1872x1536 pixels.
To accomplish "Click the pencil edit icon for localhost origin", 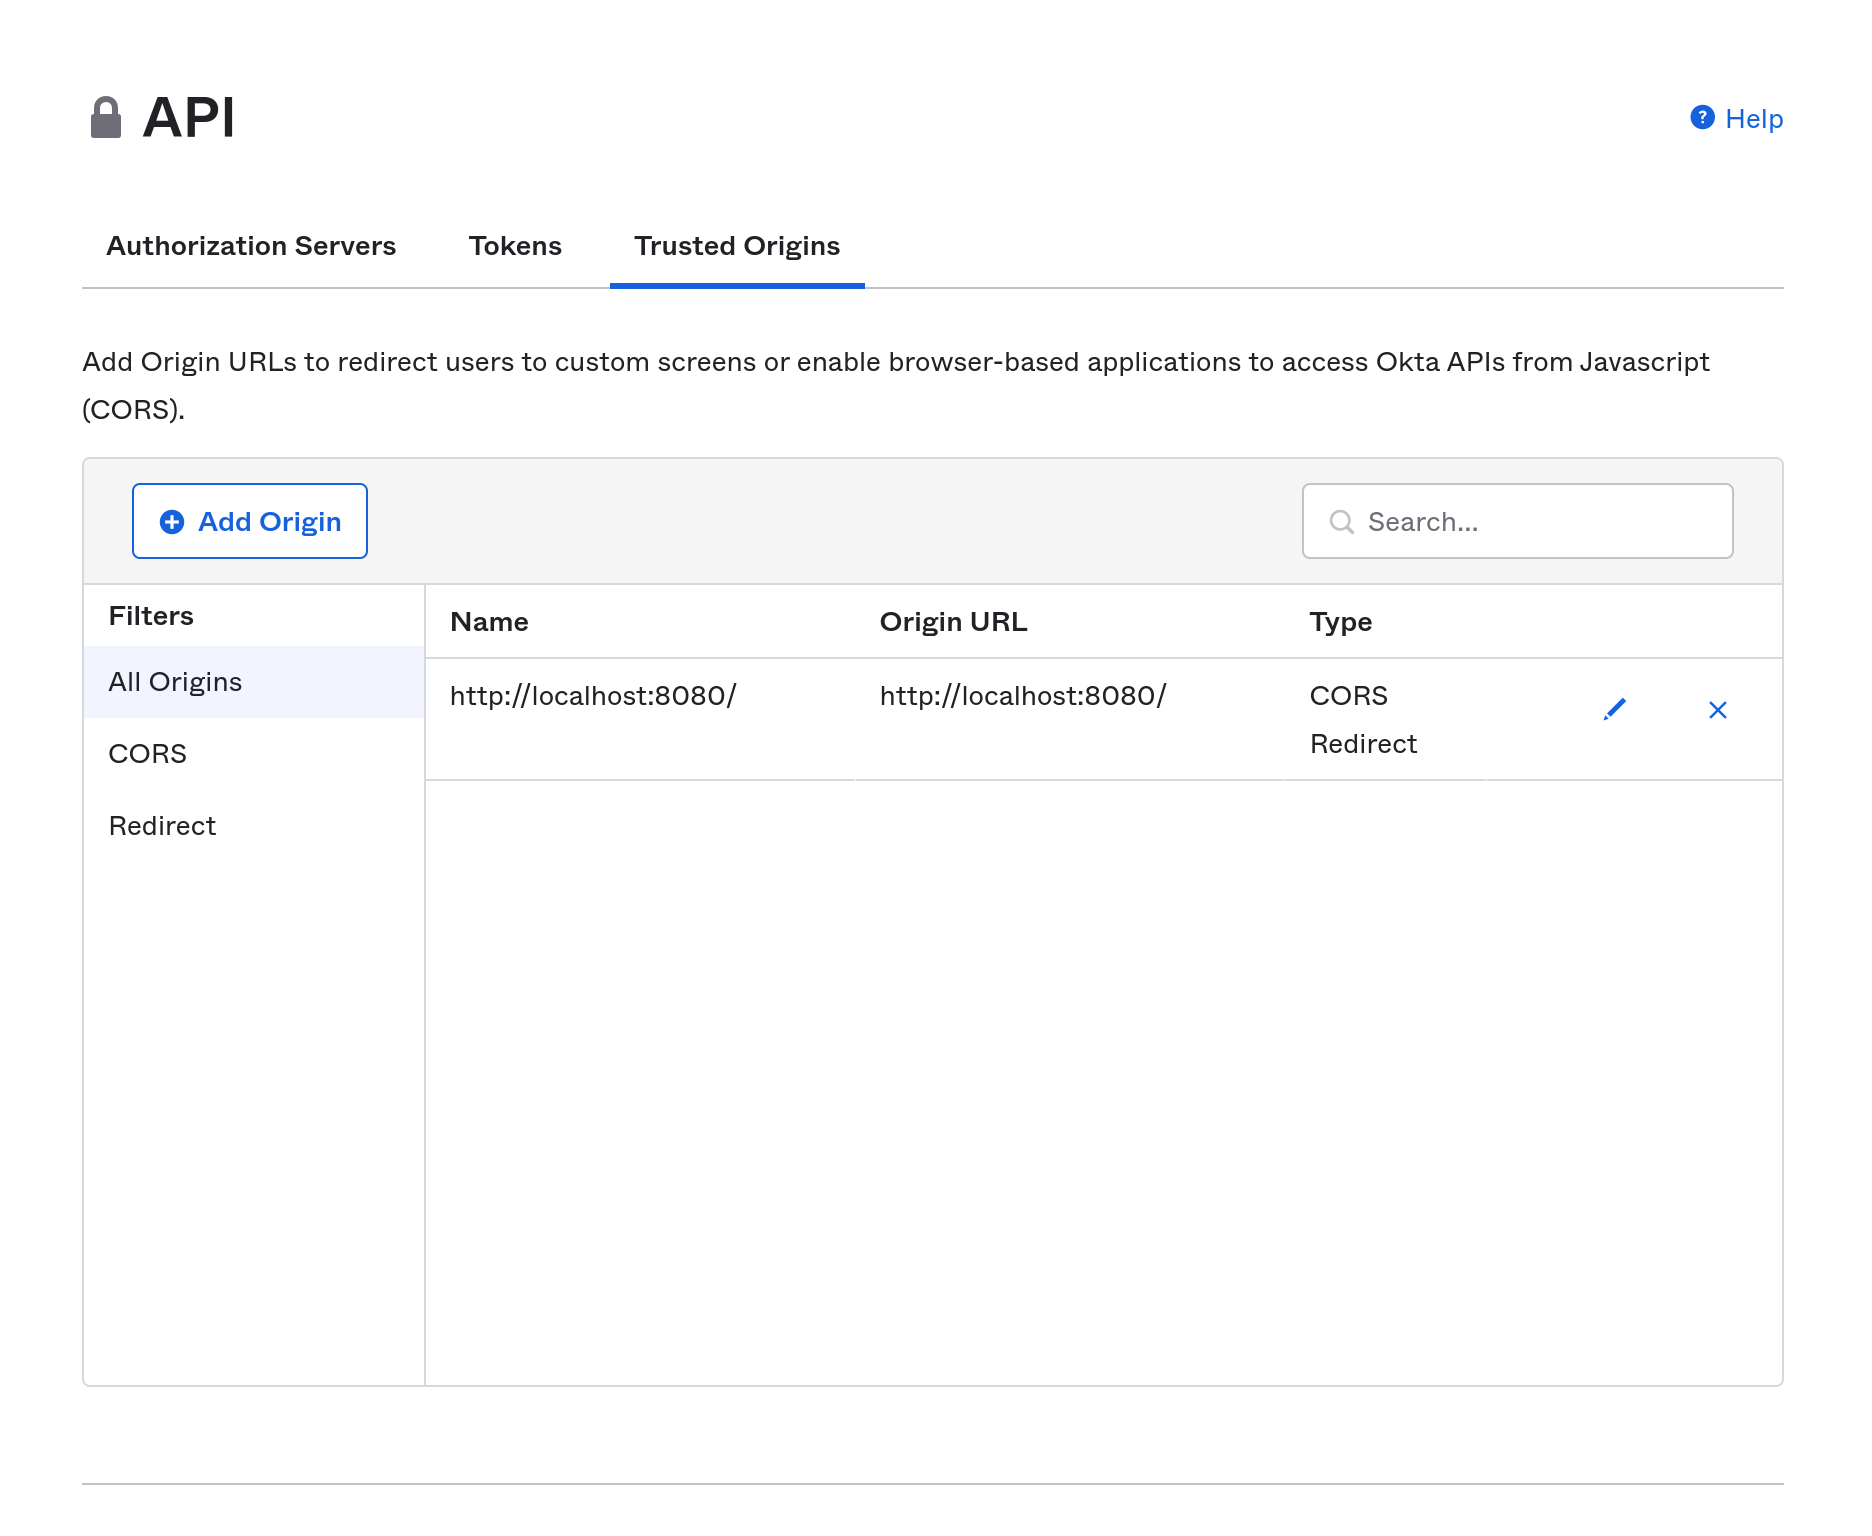I will pos(1614,710).
